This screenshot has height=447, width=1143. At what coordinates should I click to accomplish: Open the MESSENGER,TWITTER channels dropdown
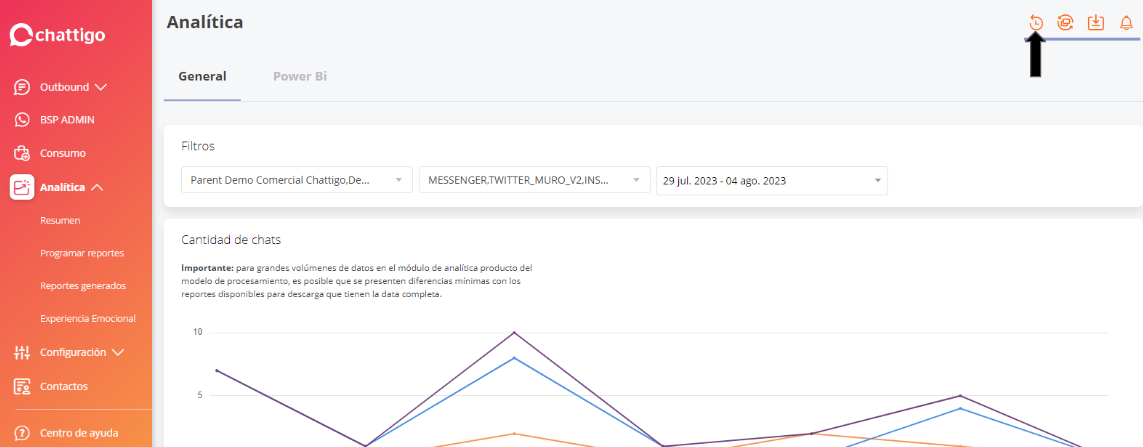pos(534,180)
